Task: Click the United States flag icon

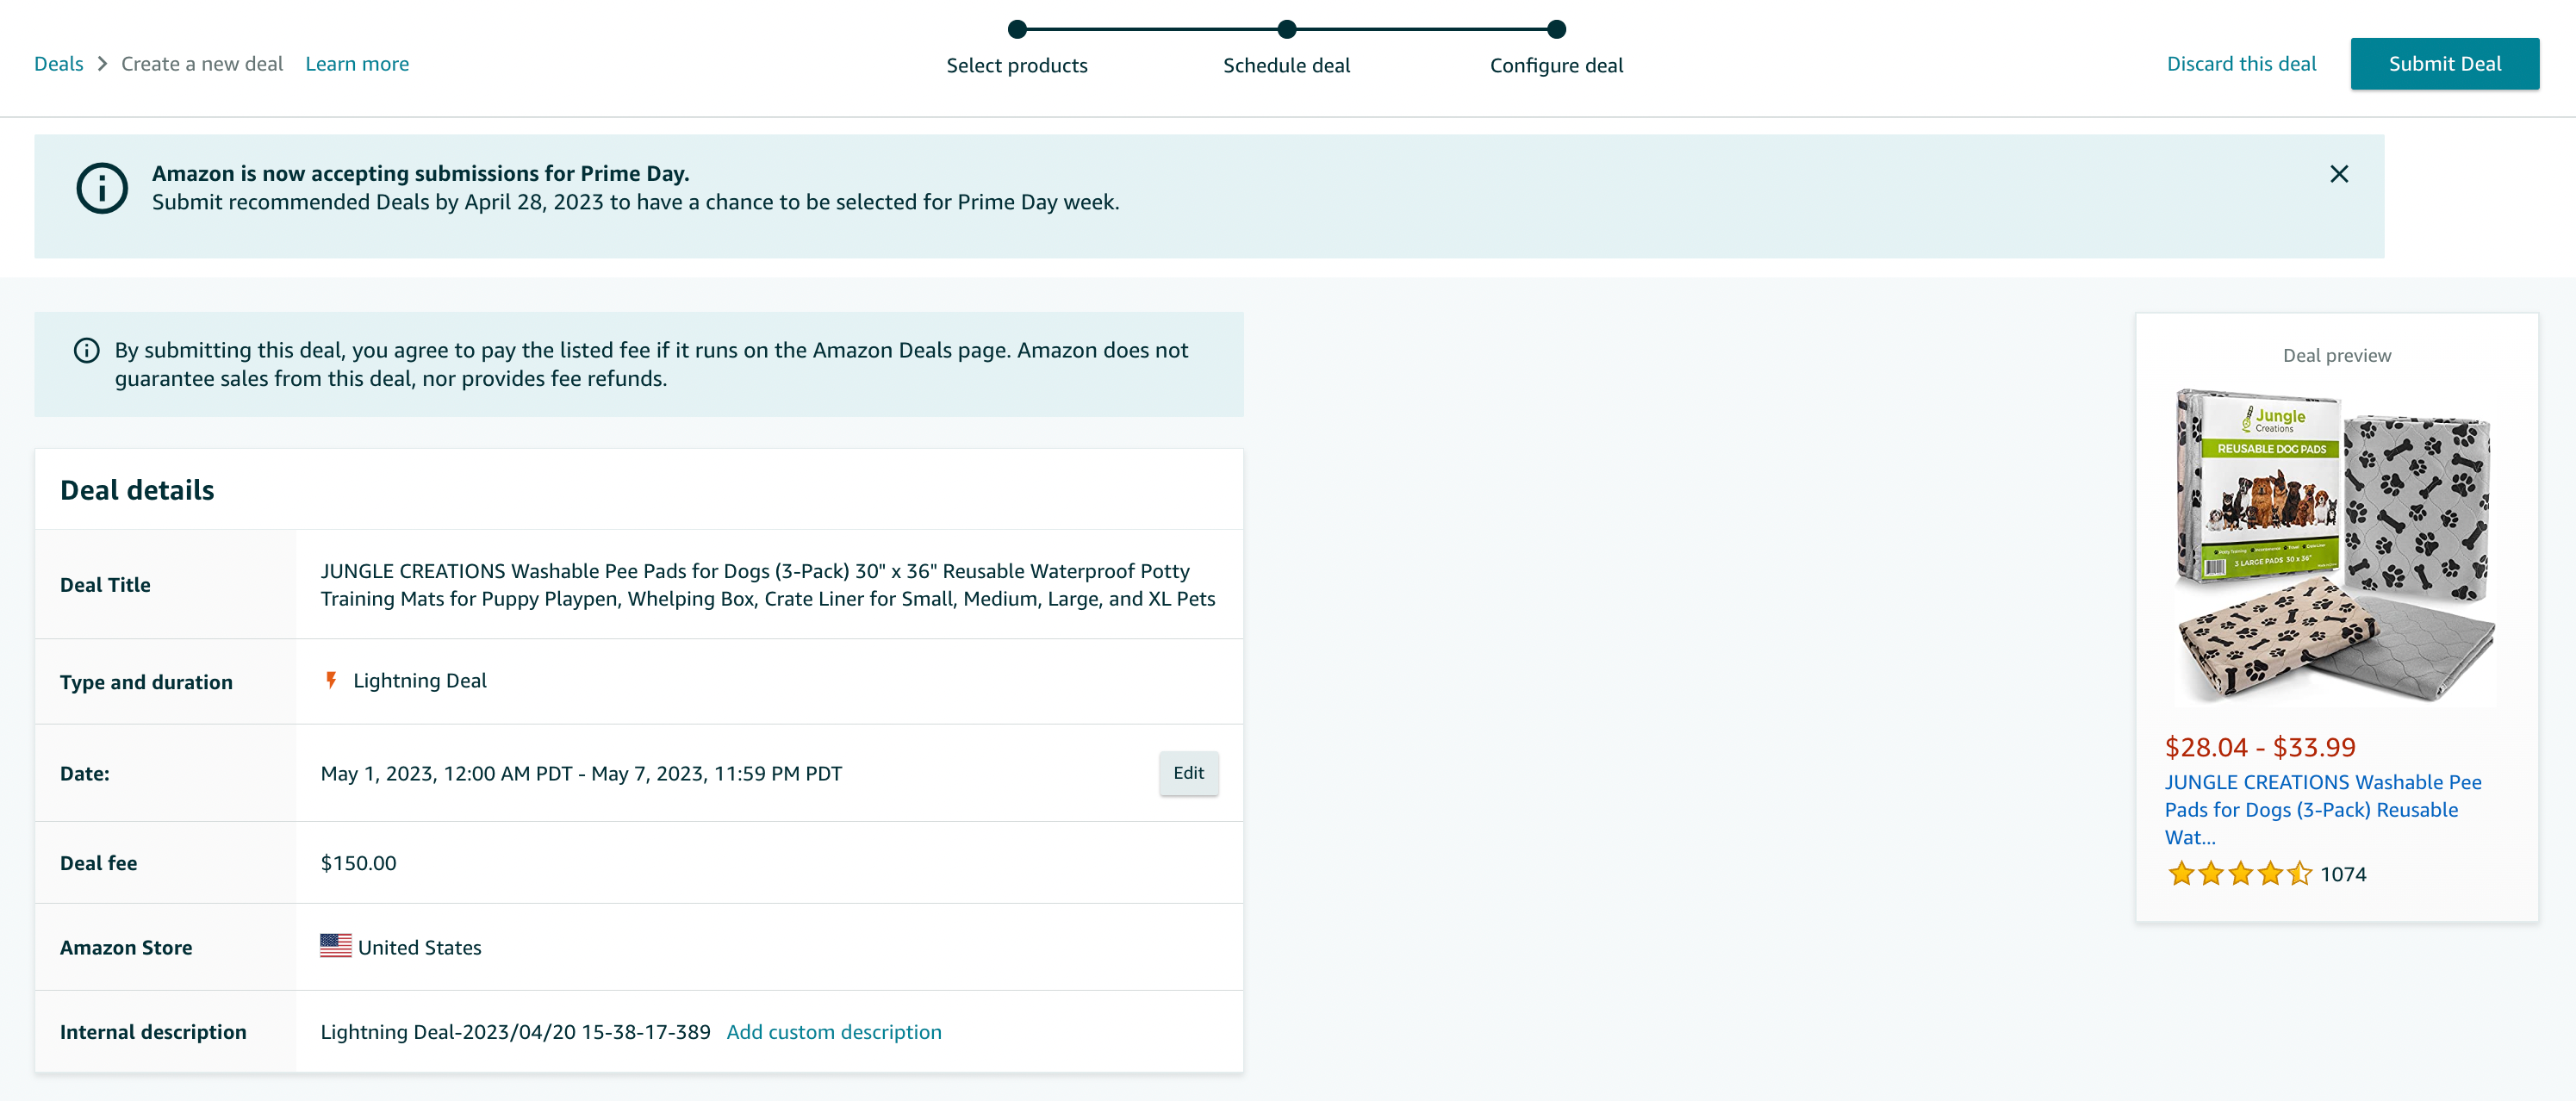Action: (x=332, y=947)
